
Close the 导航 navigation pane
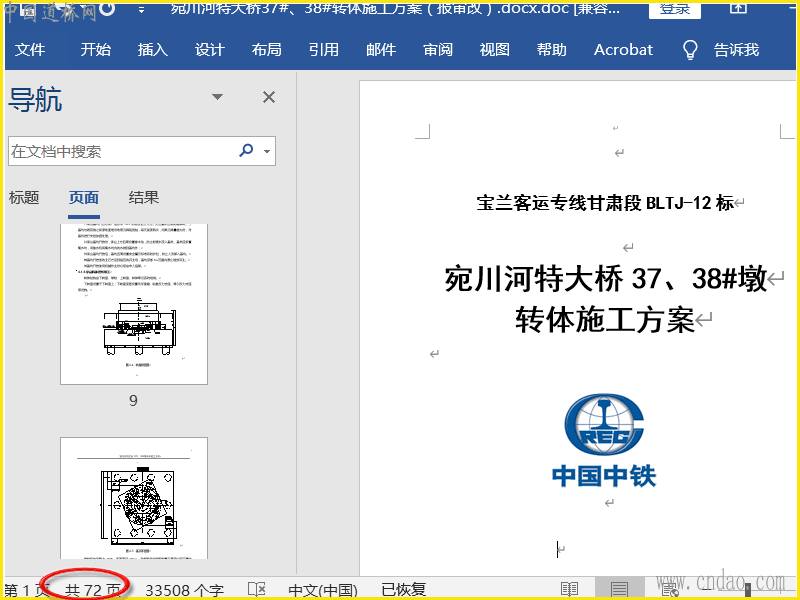click(269, 97)
